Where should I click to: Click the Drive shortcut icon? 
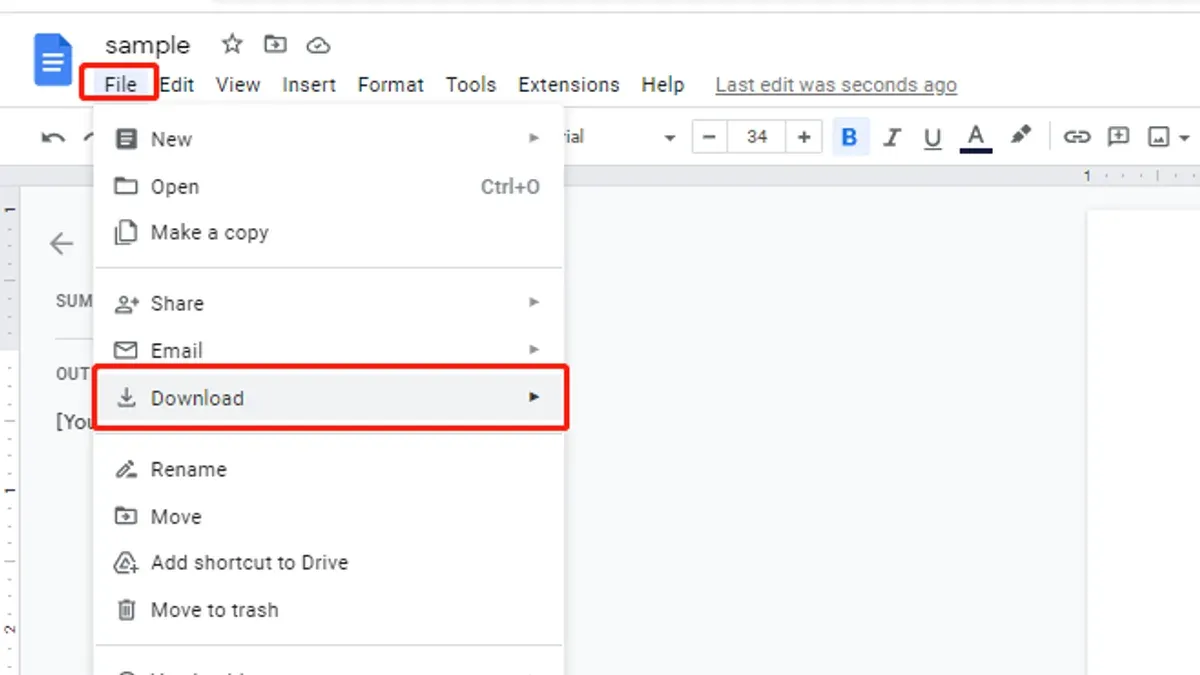pyautogui.click(x=126, y=563)
